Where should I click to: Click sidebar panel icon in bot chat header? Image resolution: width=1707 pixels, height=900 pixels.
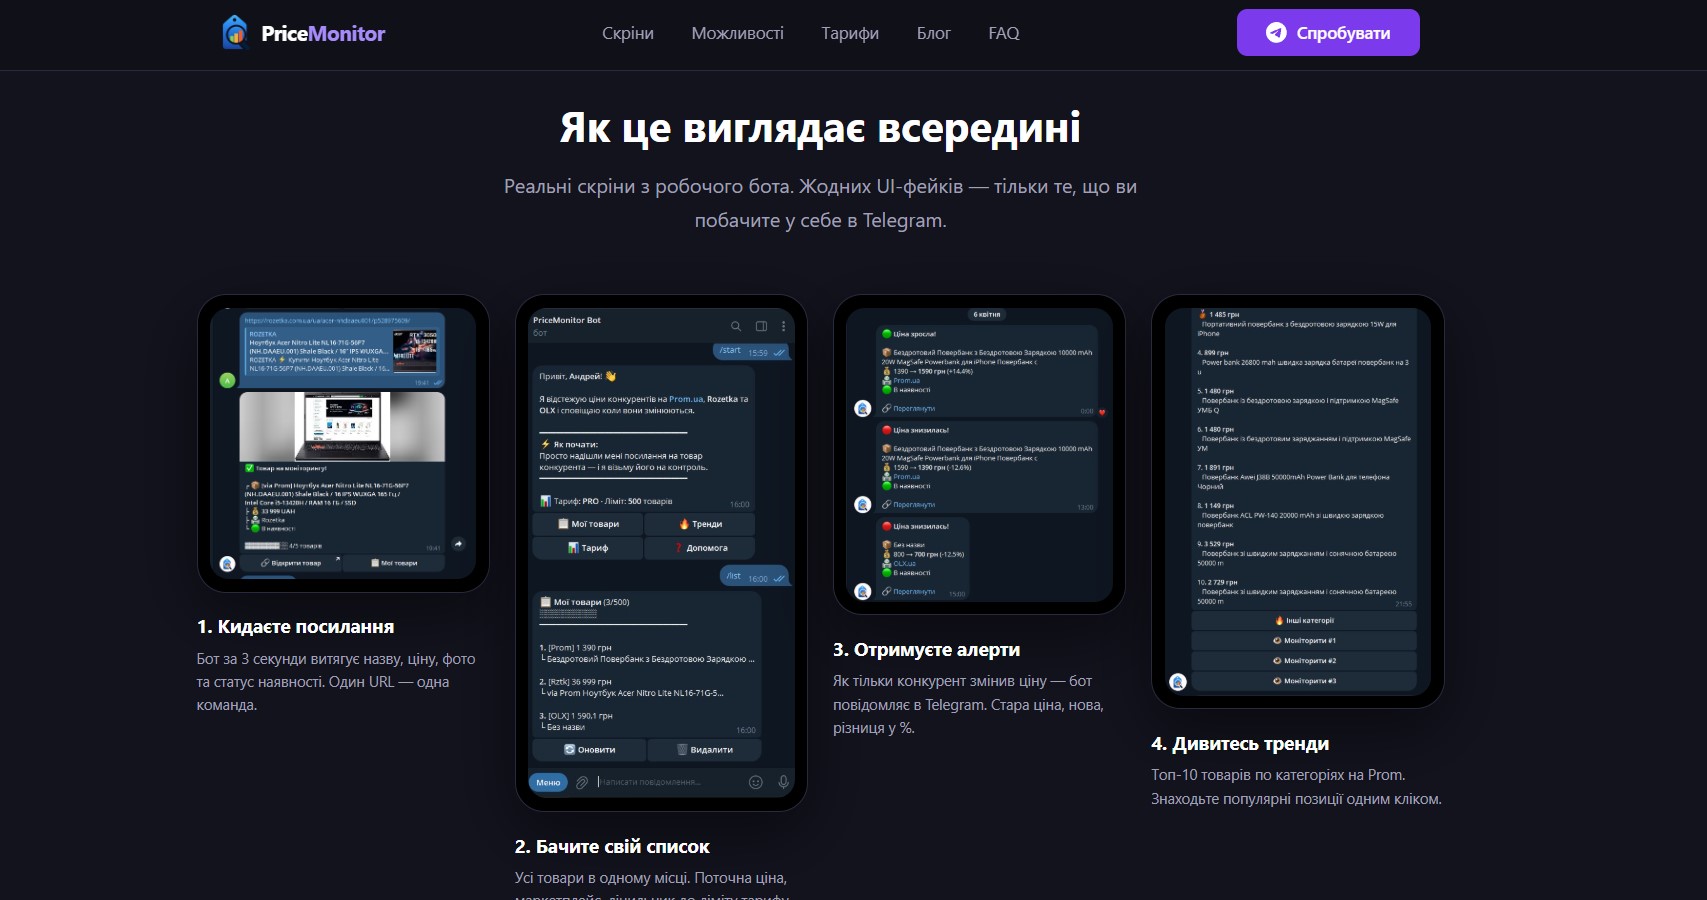coord(761,326)
